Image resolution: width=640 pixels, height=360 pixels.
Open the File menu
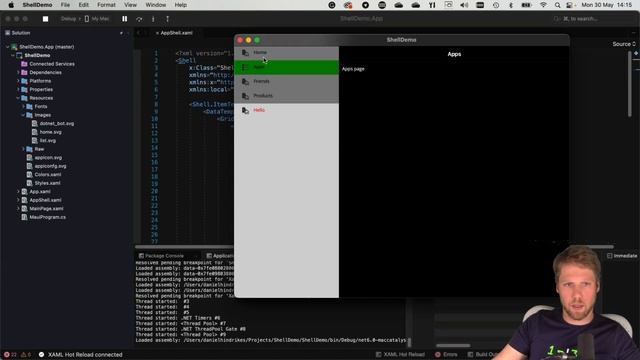(x=65, y=5)
